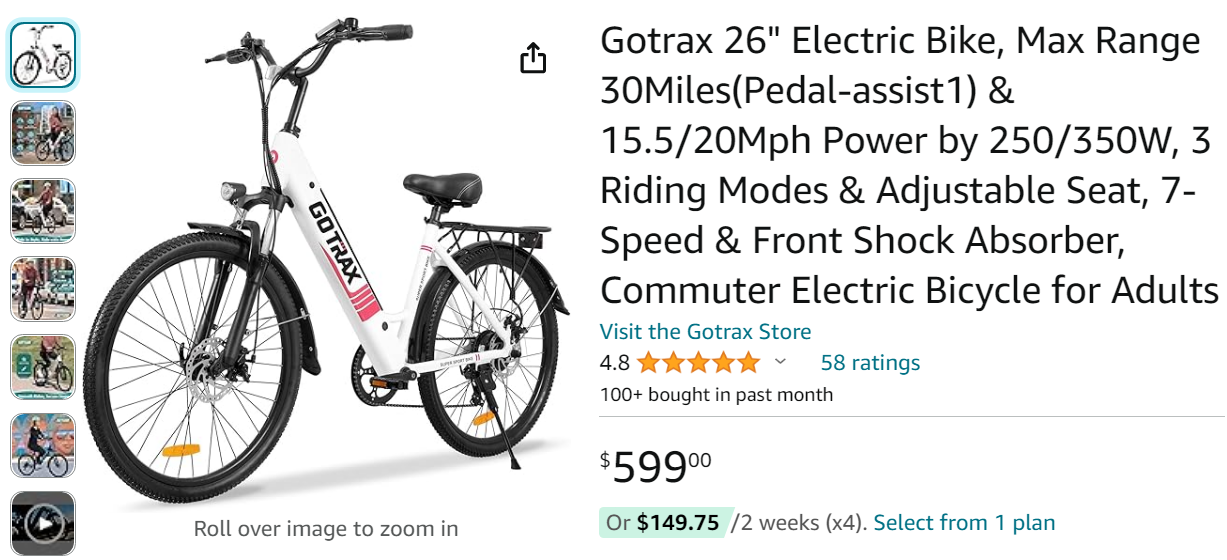The width and height of the screenshot is (1227, 560).
Task: Select thumbnail of rider in front of cars
Action: (43, 211)
